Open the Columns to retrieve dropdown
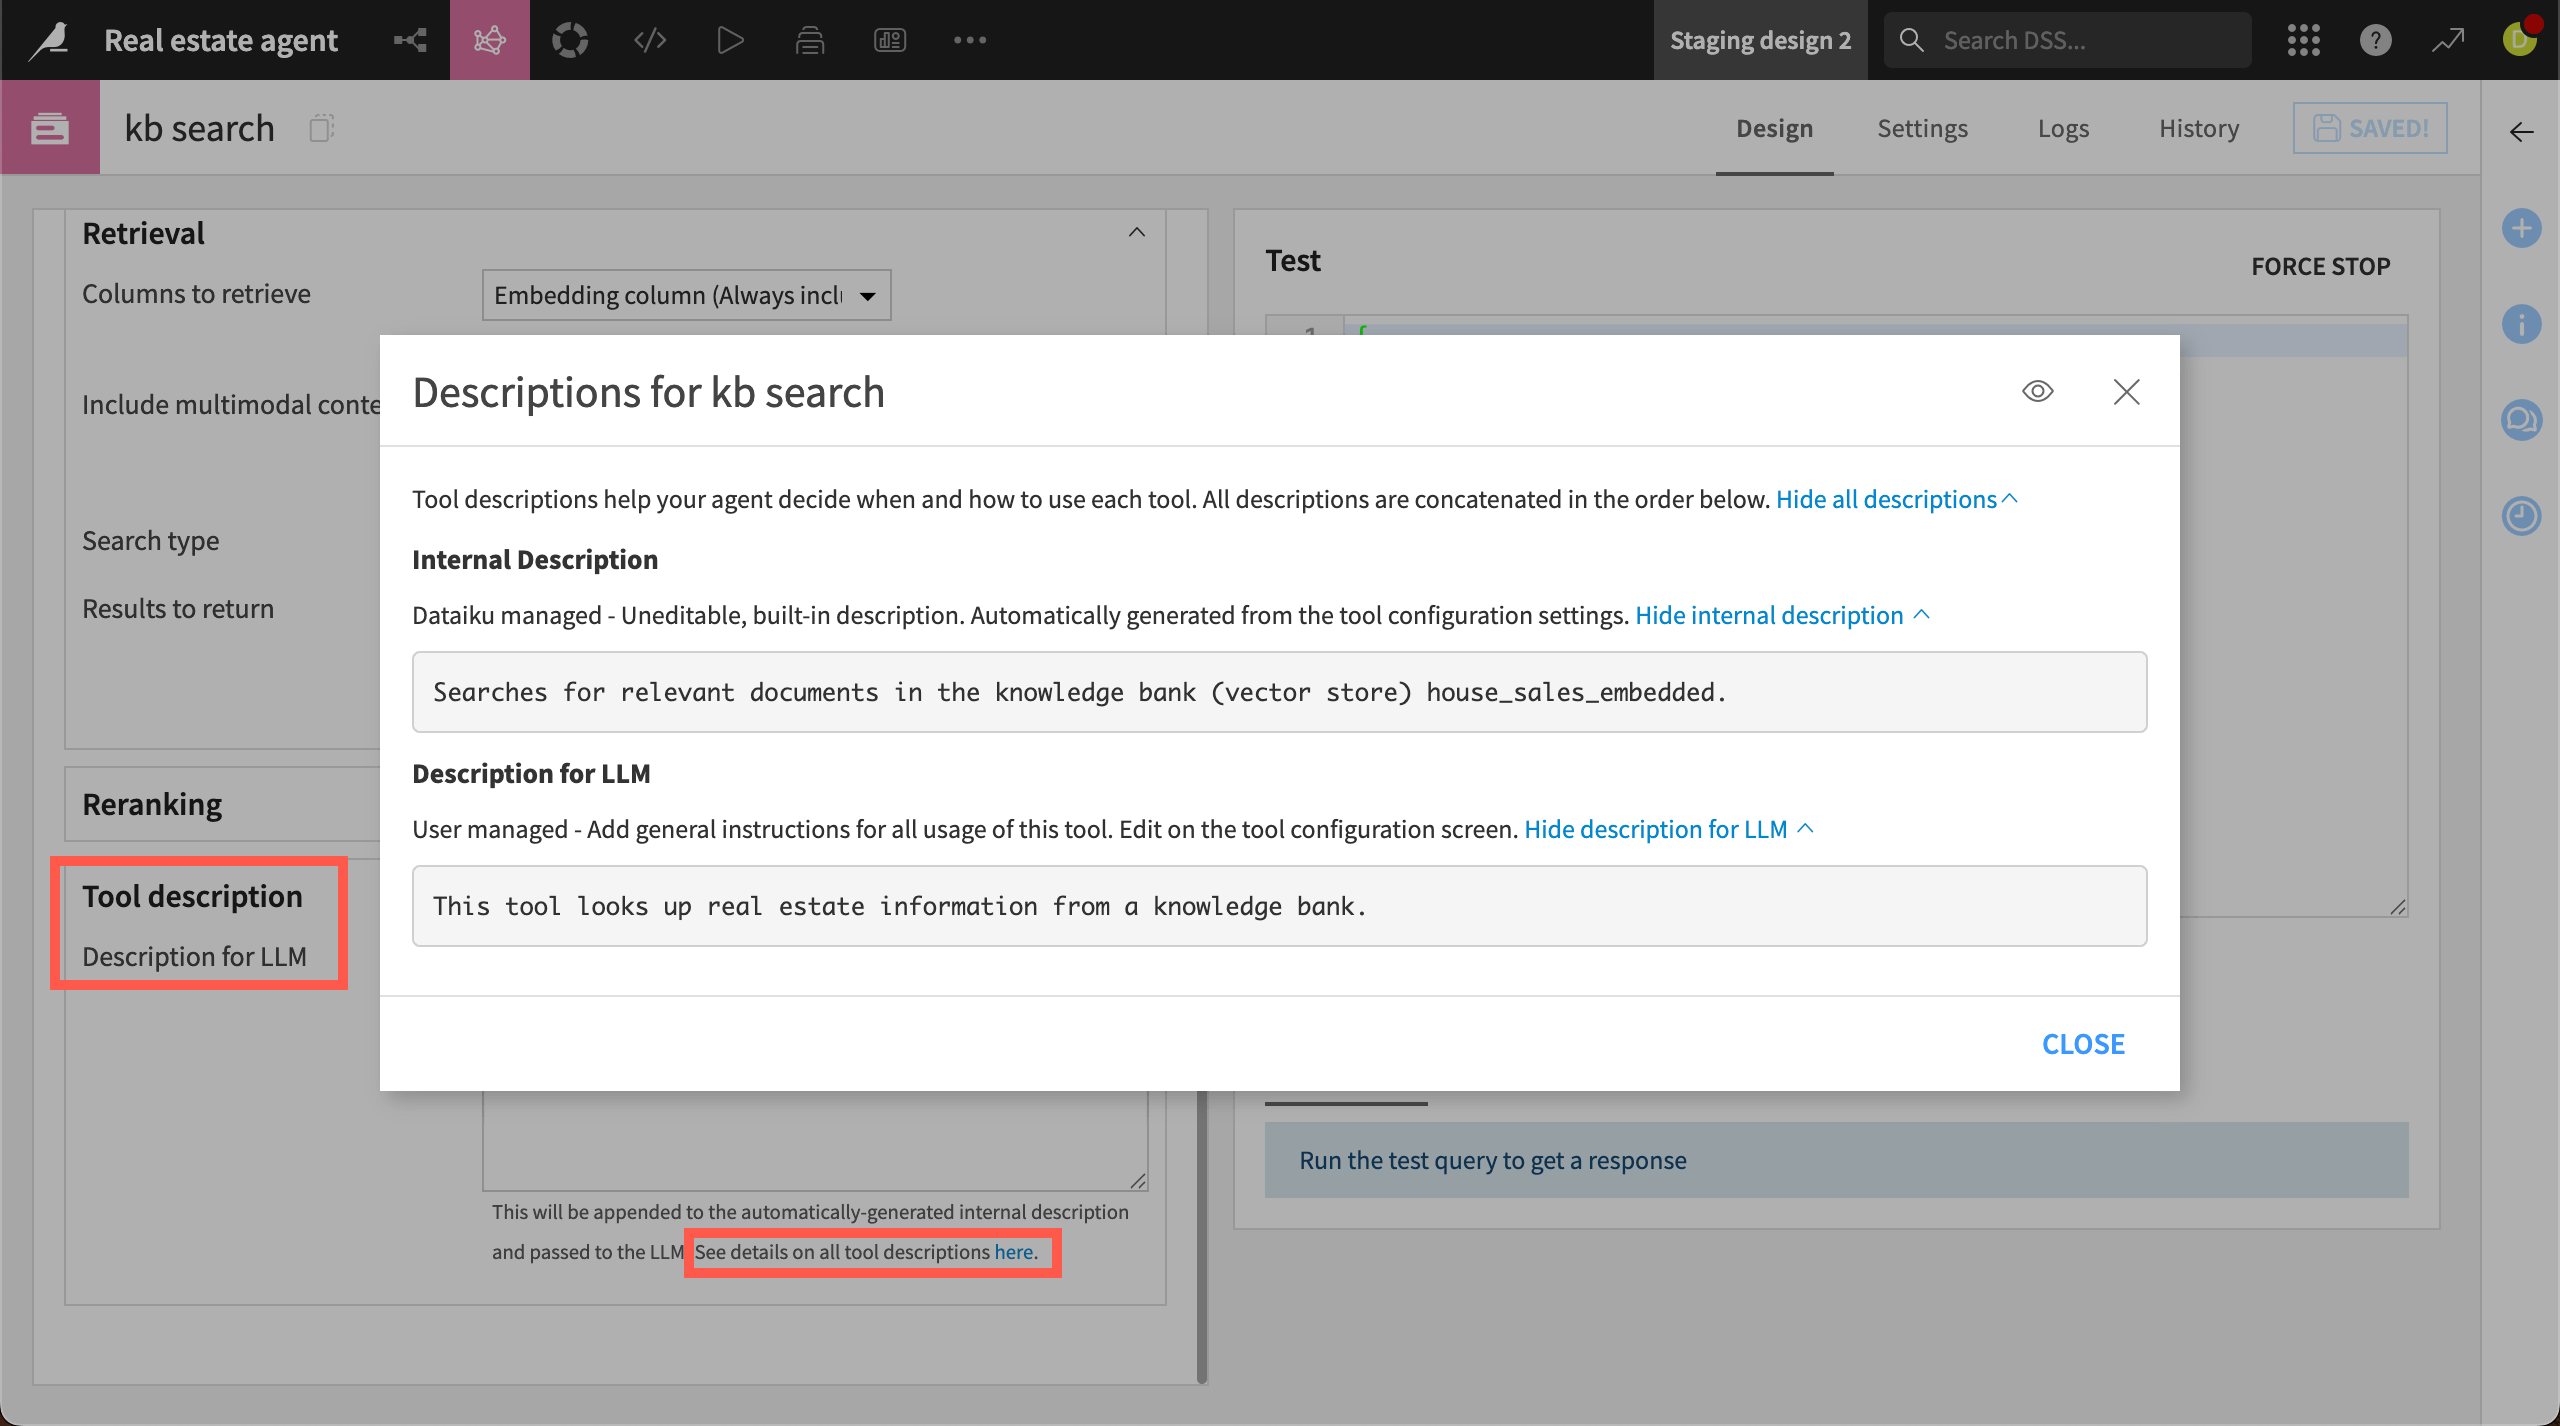Image resolution: width=2560 pixels, height=1426 pixels. click(686, 295)
